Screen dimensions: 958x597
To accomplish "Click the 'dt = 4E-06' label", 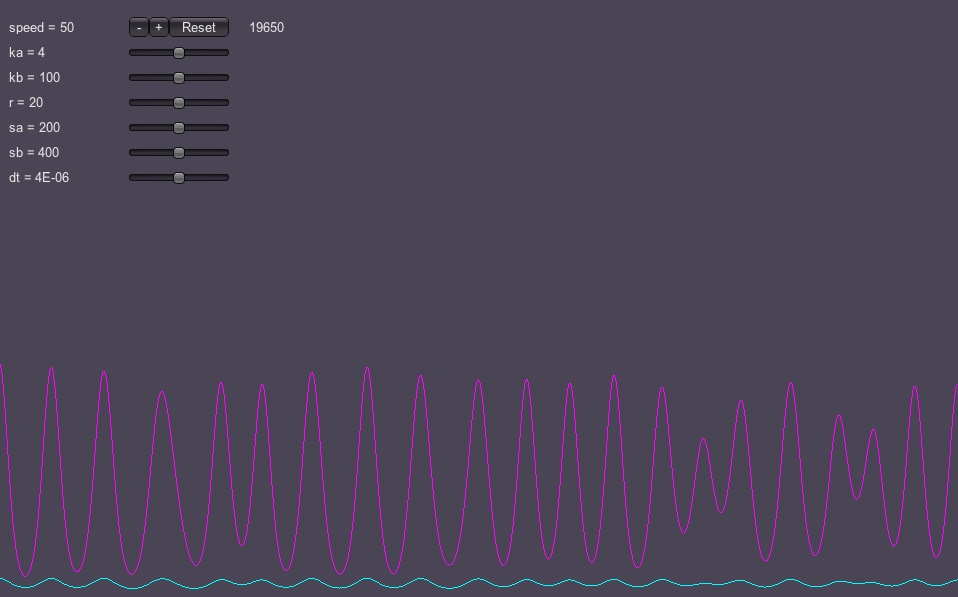I will (39, 178).
